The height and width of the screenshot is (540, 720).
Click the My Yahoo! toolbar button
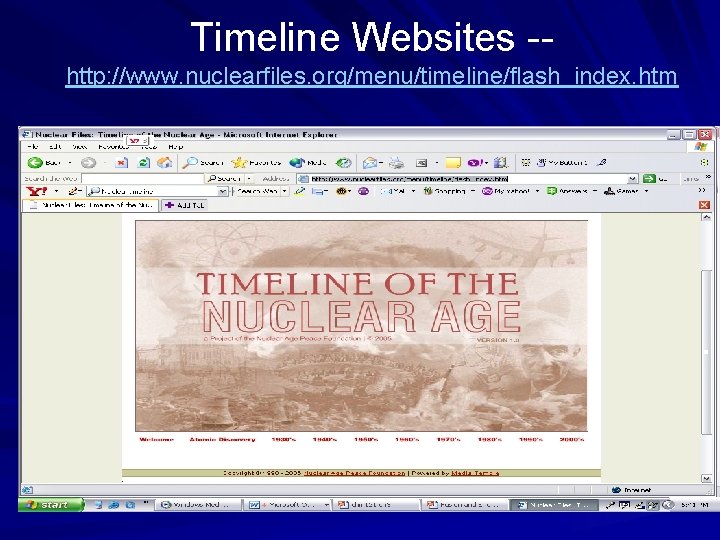(506, 191)
